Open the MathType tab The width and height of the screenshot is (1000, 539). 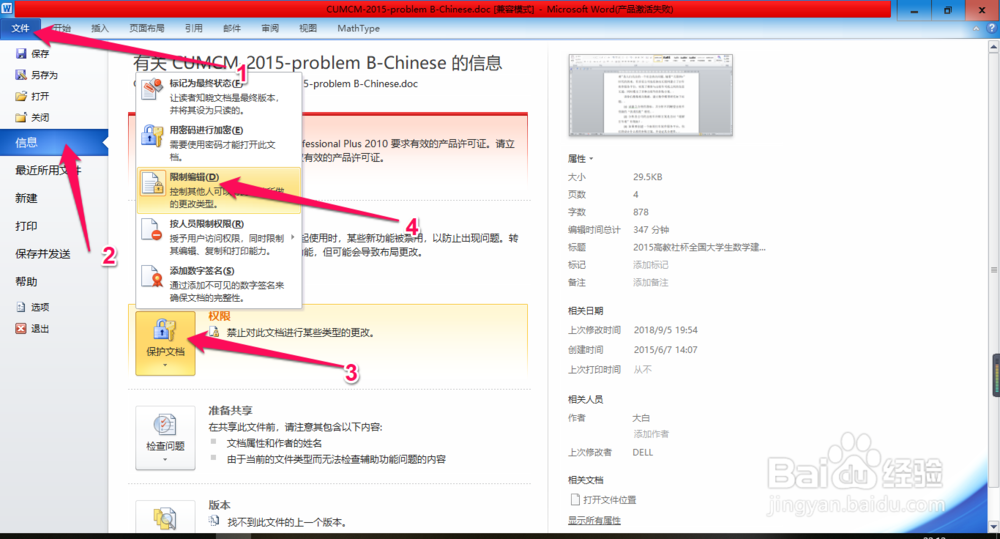pyautogui.click(x=358, y=29)
